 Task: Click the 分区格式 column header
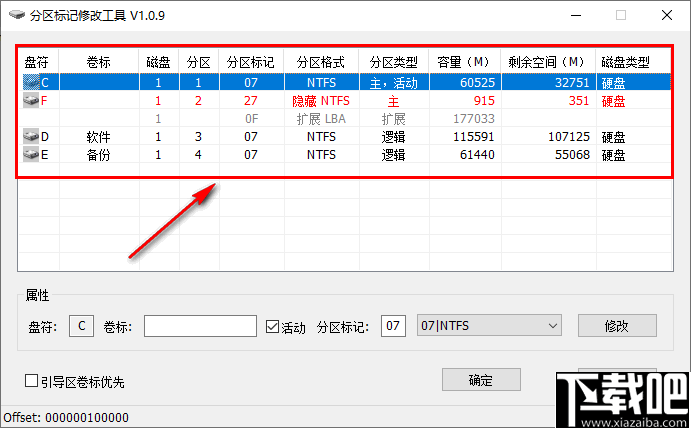point(321,62)
